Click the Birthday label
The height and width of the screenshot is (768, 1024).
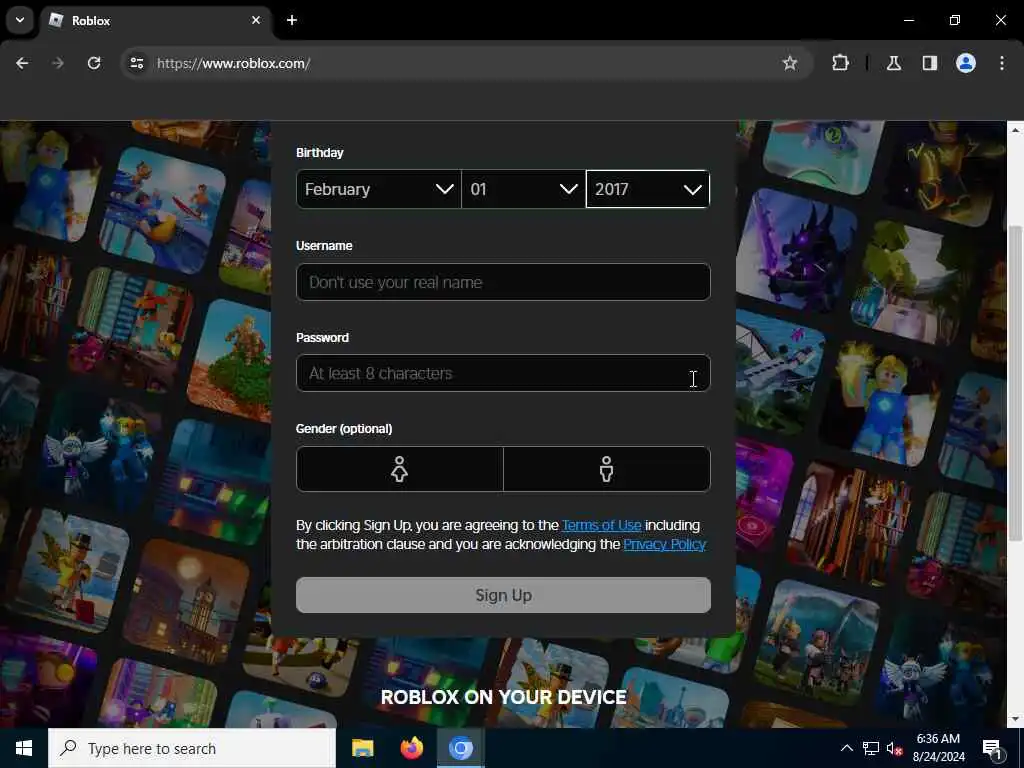(319, 152)
